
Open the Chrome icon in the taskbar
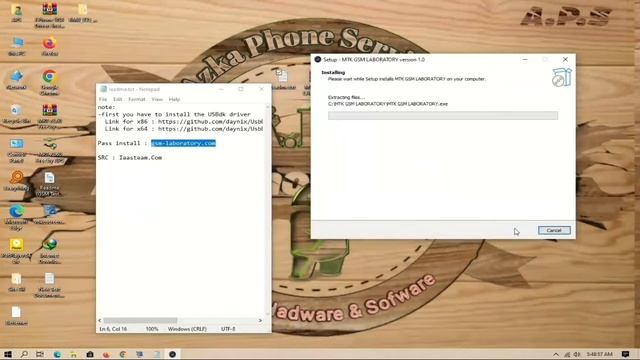(x=123, y=354)
